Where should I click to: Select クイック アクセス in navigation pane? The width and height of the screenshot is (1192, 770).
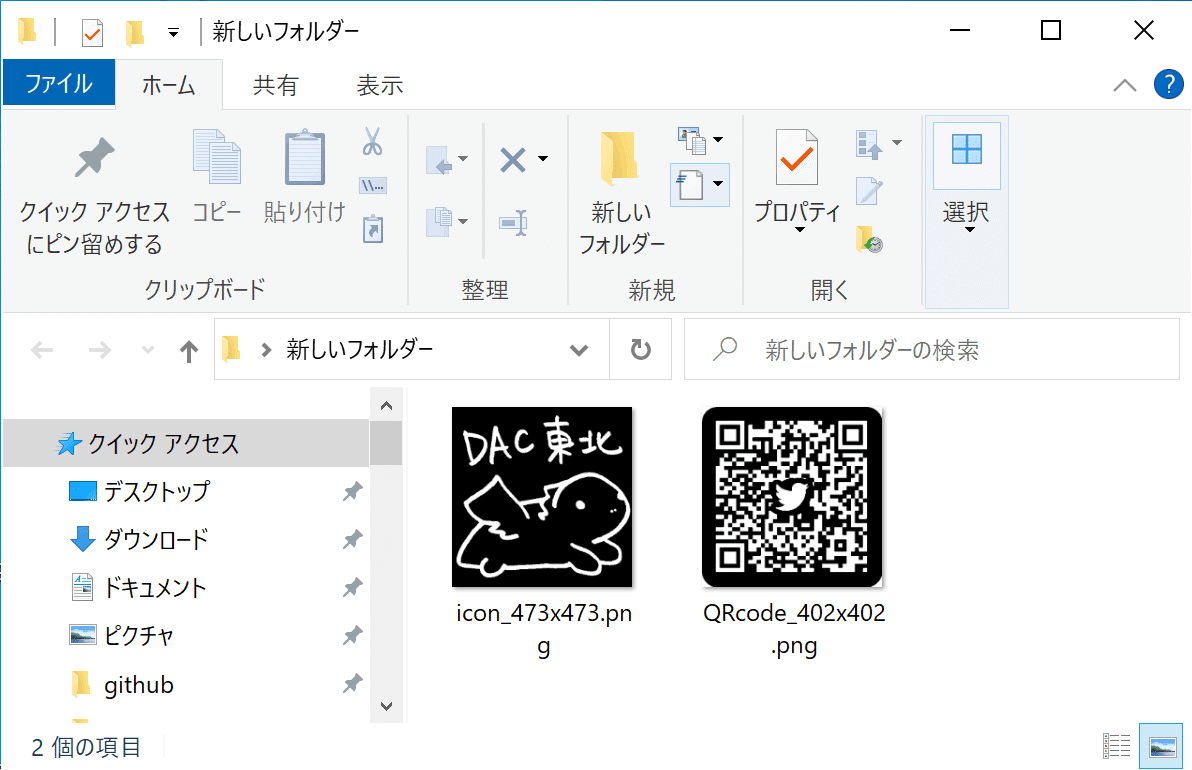[x=186, y=443]
